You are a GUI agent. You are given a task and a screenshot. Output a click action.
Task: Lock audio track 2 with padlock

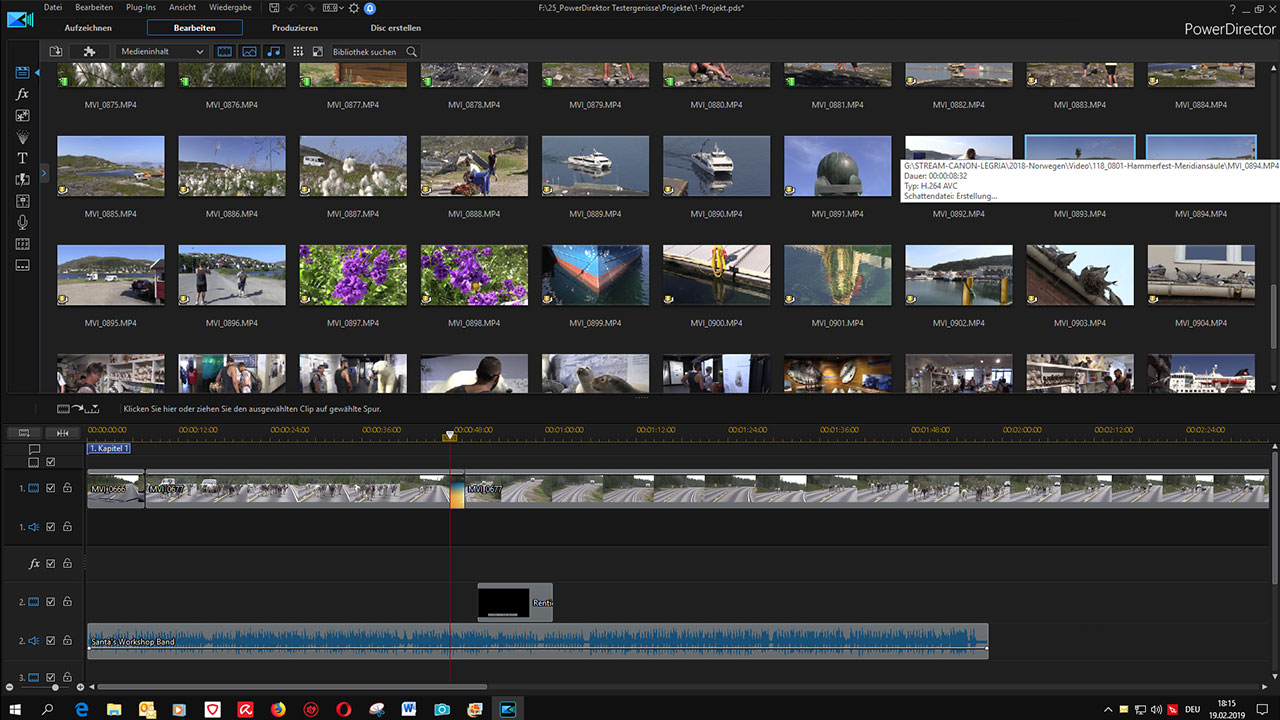click(x=67, y=641)
